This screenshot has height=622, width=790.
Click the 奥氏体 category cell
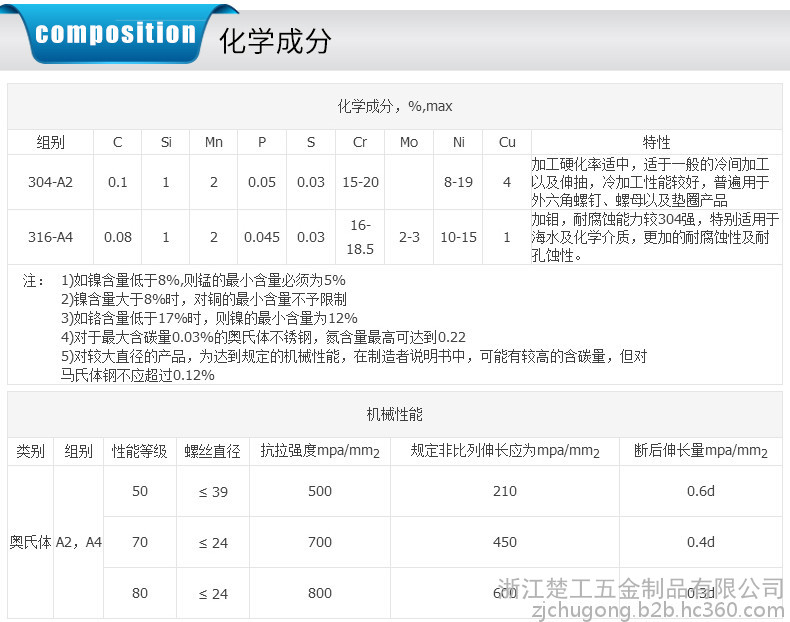(30, 542)
